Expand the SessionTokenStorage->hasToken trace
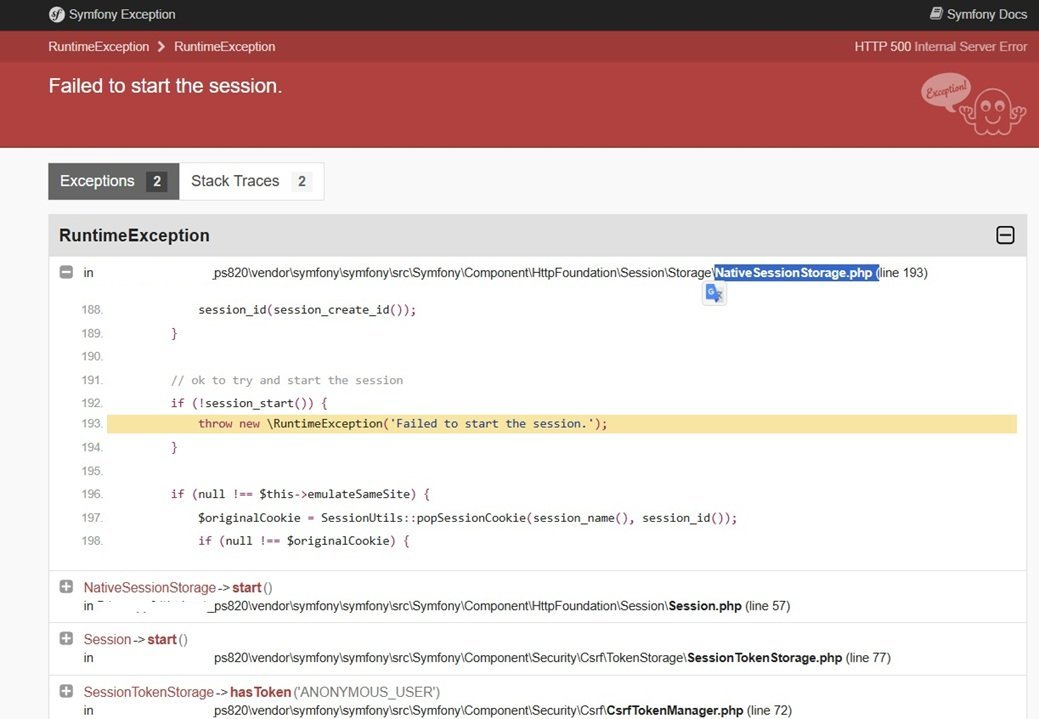 [66, 691]
